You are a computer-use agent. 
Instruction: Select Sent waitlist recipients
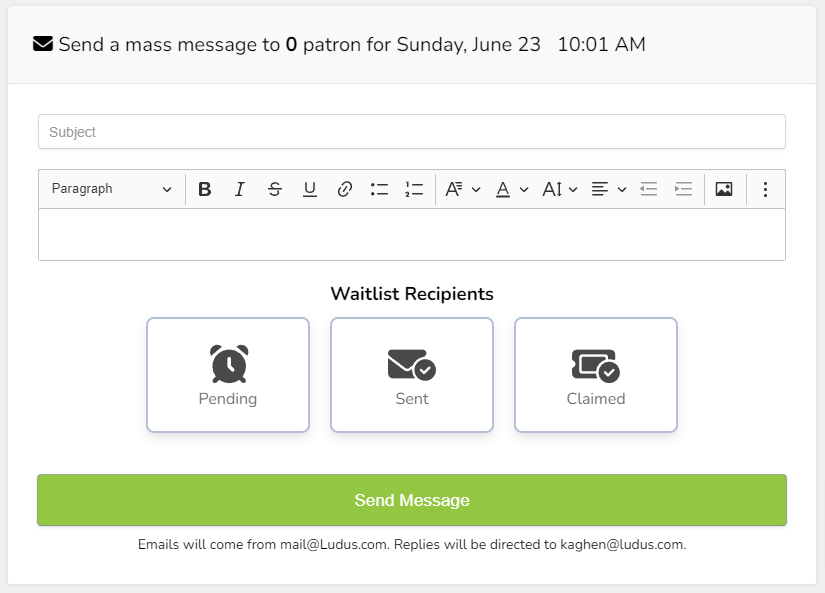pyautogui.click(x=411, y=374)
